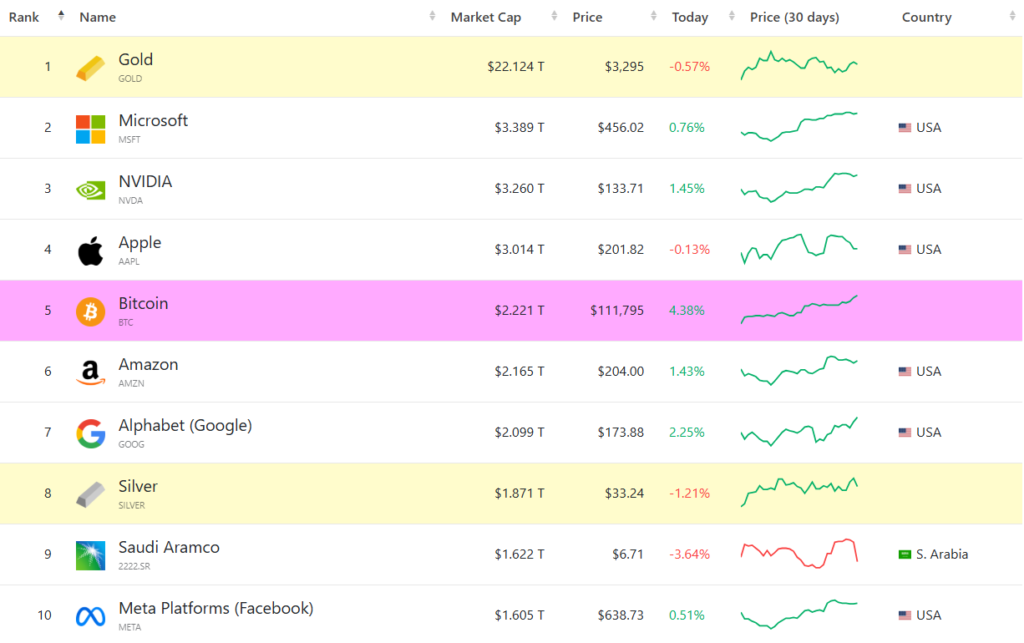
Task: Sort table by Rank column header
Action: click(24, 17)
